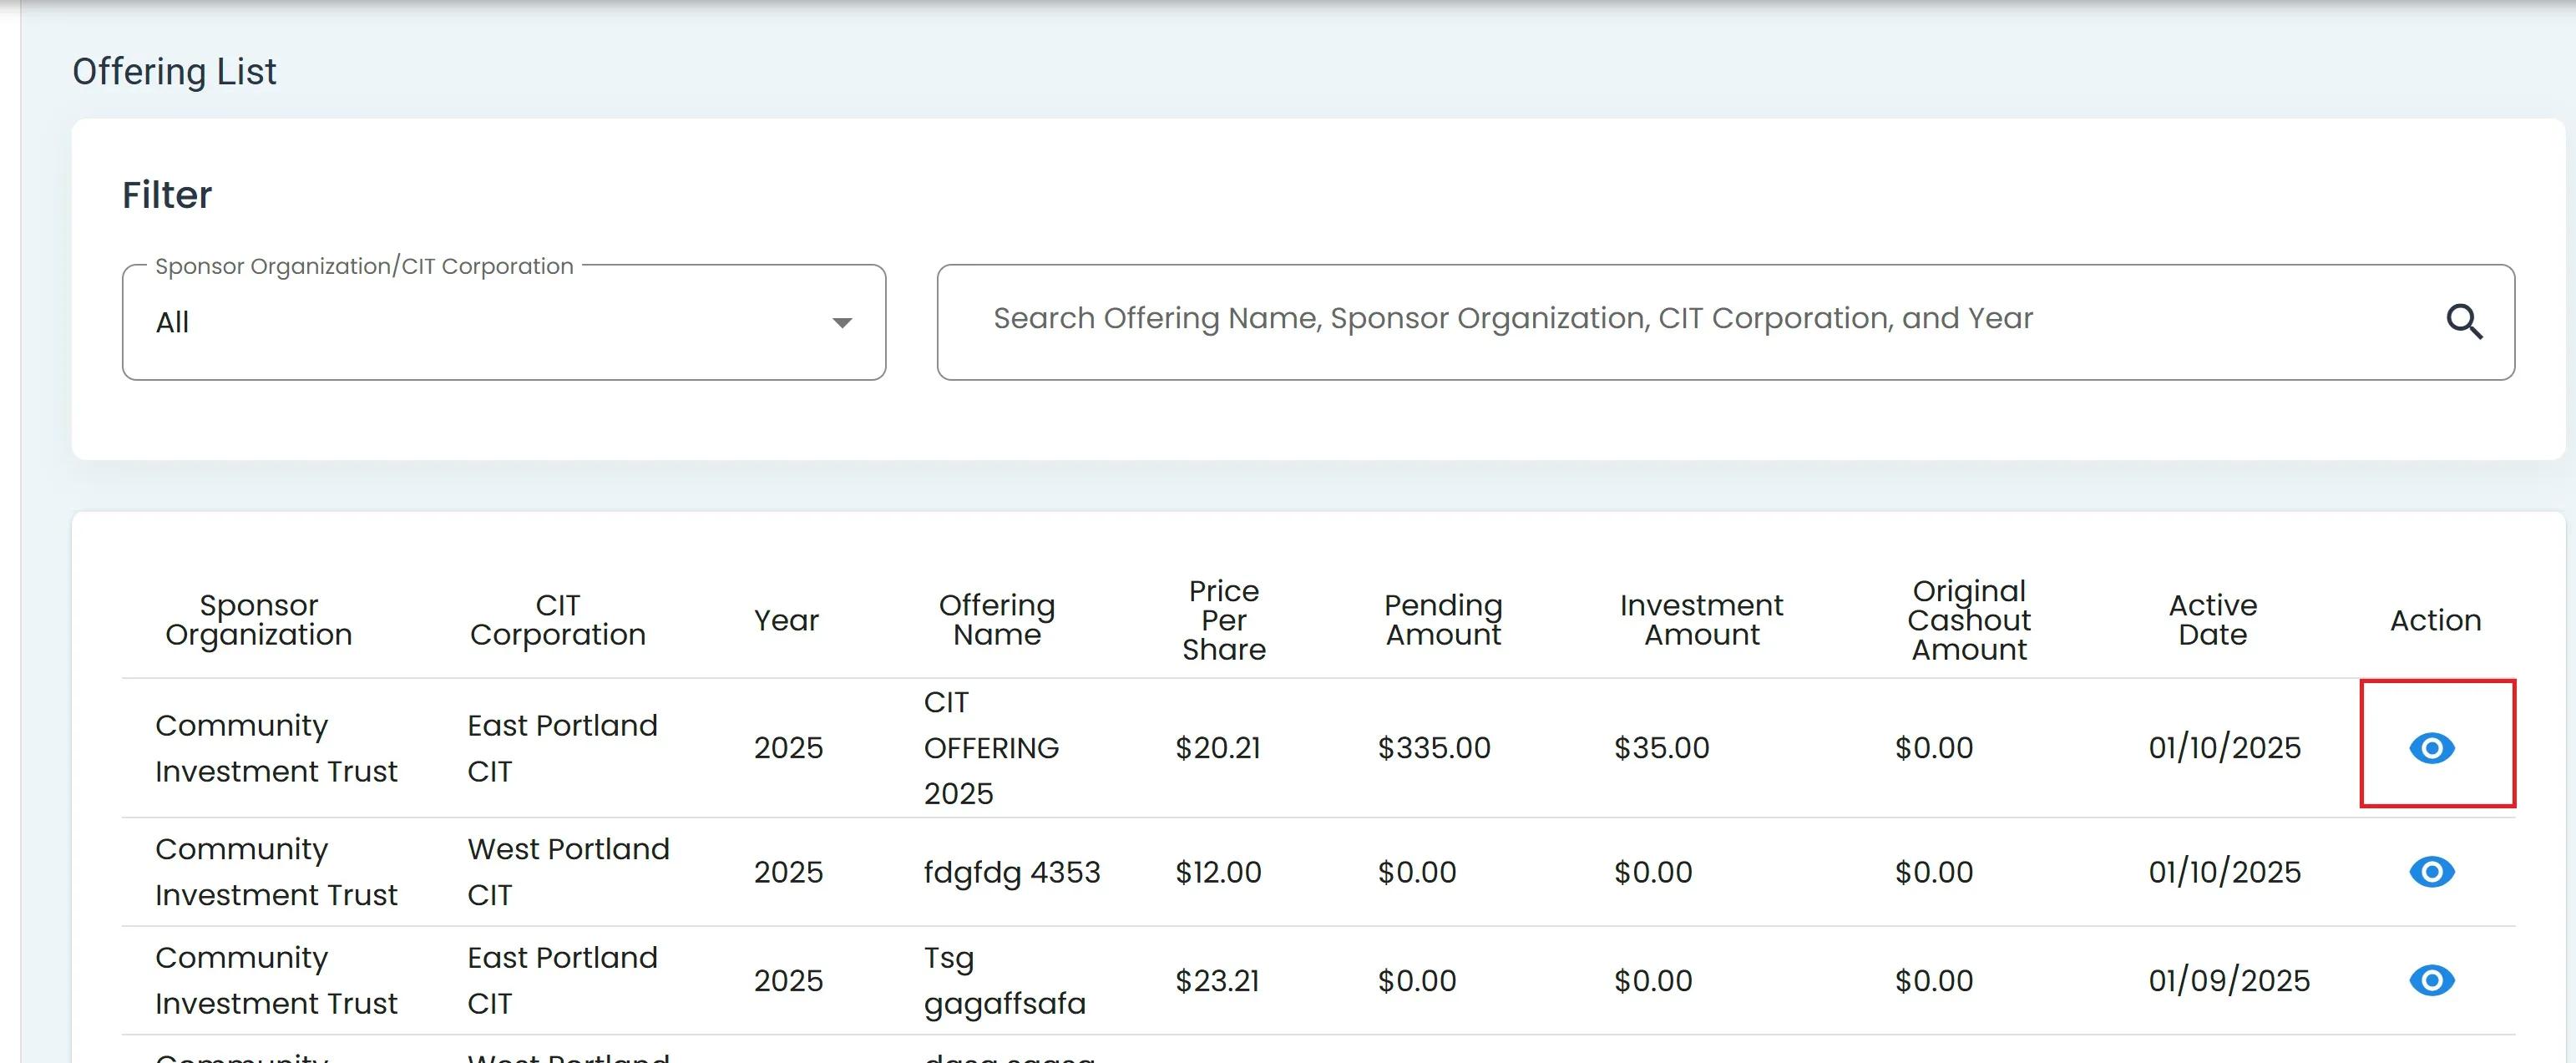This screenshot has width=2576, height=1063.
Task: Click the Price Per Share column header
Action: [x=1223, y=620]
